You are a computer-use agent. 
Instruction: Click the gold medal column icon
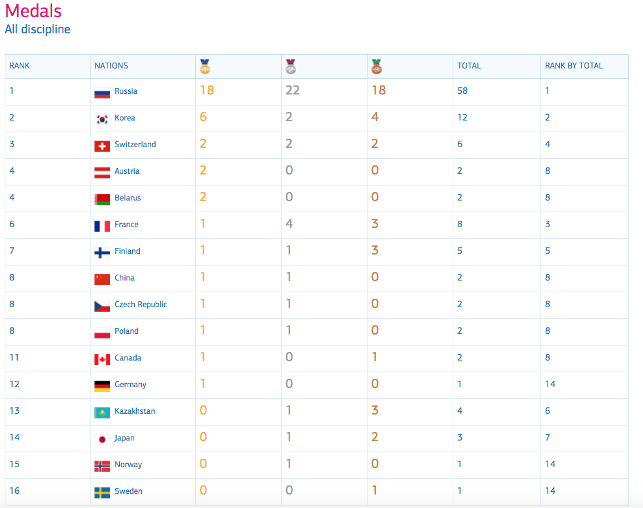click(x=204, y=67)
